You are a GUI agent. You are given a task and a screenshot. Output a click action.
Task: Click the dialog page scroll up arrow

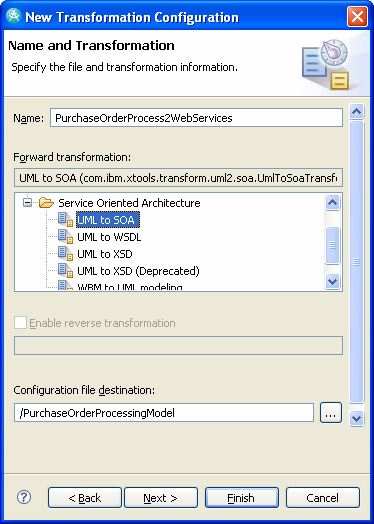pos(356,111)
